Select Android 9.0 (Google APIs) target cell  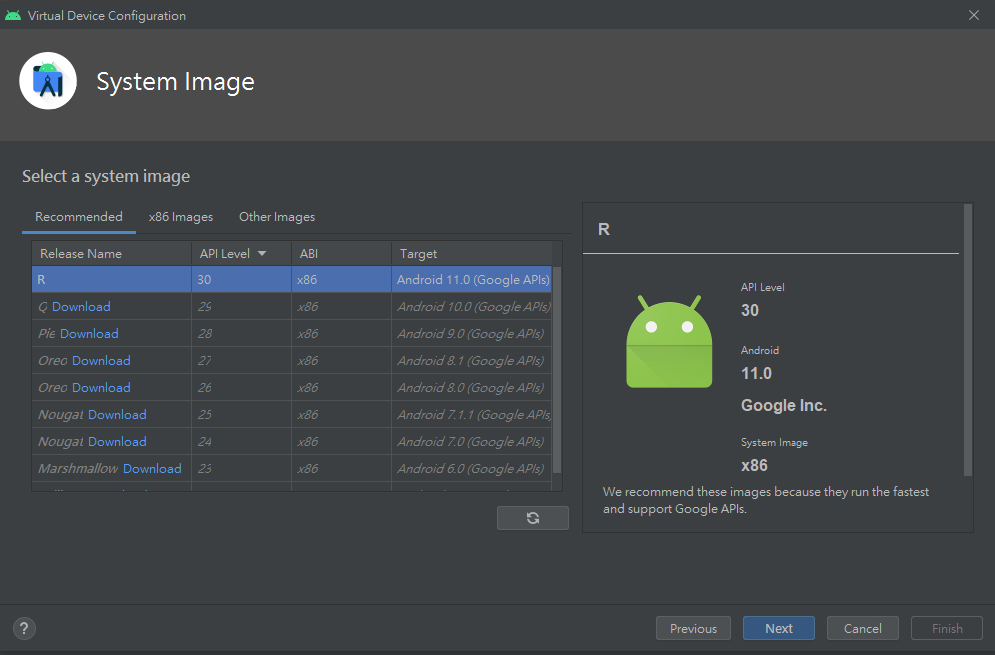(471, 333)
